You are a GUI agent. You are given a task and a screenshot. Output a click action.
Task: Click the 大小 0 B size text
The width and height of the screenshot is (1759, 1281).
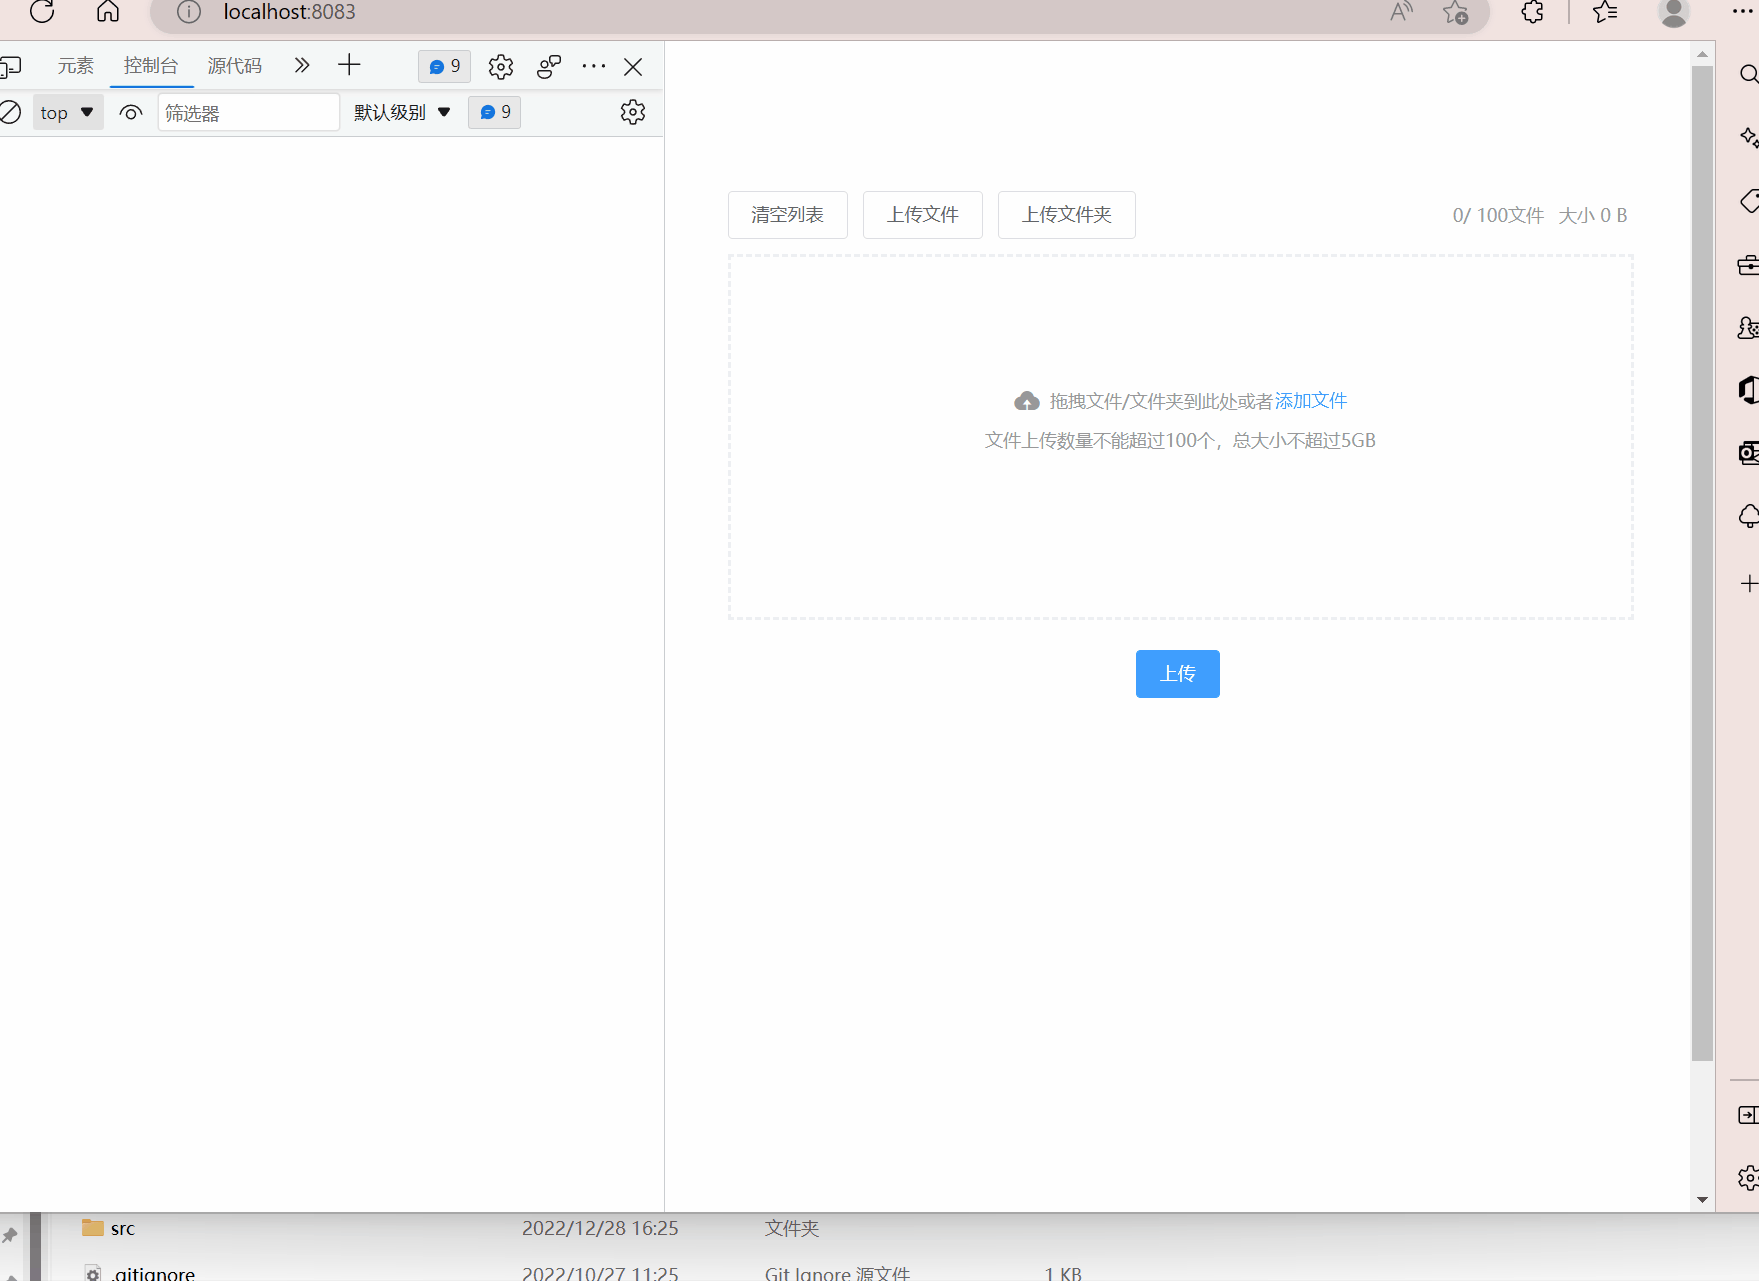[1593, 216]
